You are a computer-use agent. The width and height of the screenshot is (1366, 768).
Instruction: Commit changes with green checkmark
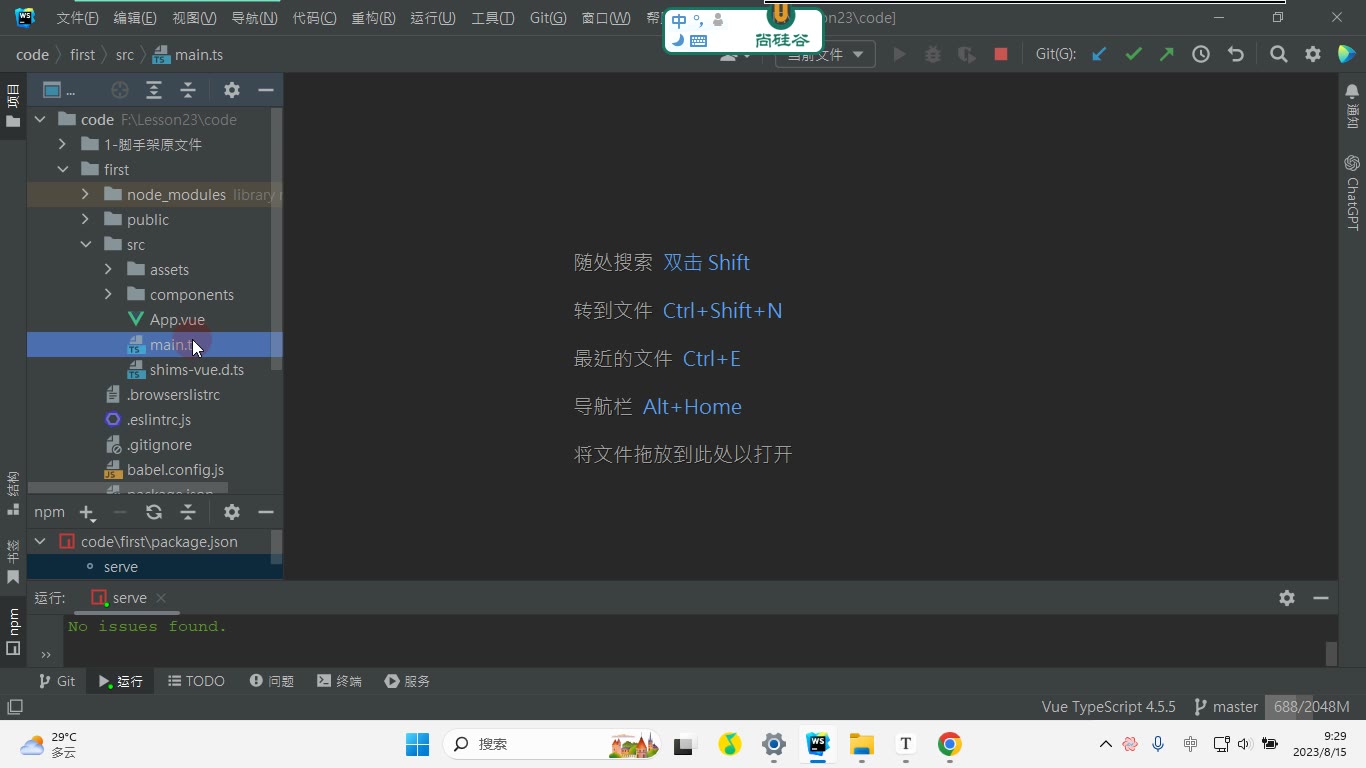pos(1133,55)
